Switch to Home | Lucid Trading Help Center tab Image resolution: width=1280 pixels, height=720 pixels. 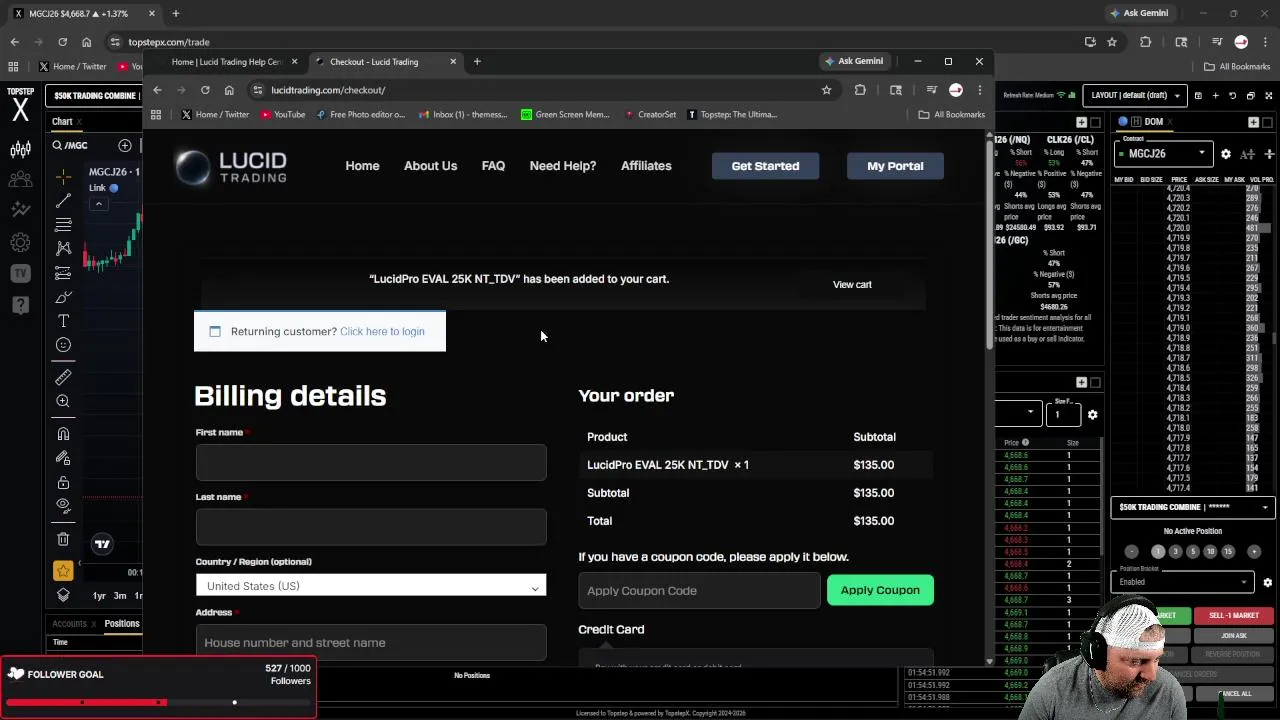tap(227, 62)
